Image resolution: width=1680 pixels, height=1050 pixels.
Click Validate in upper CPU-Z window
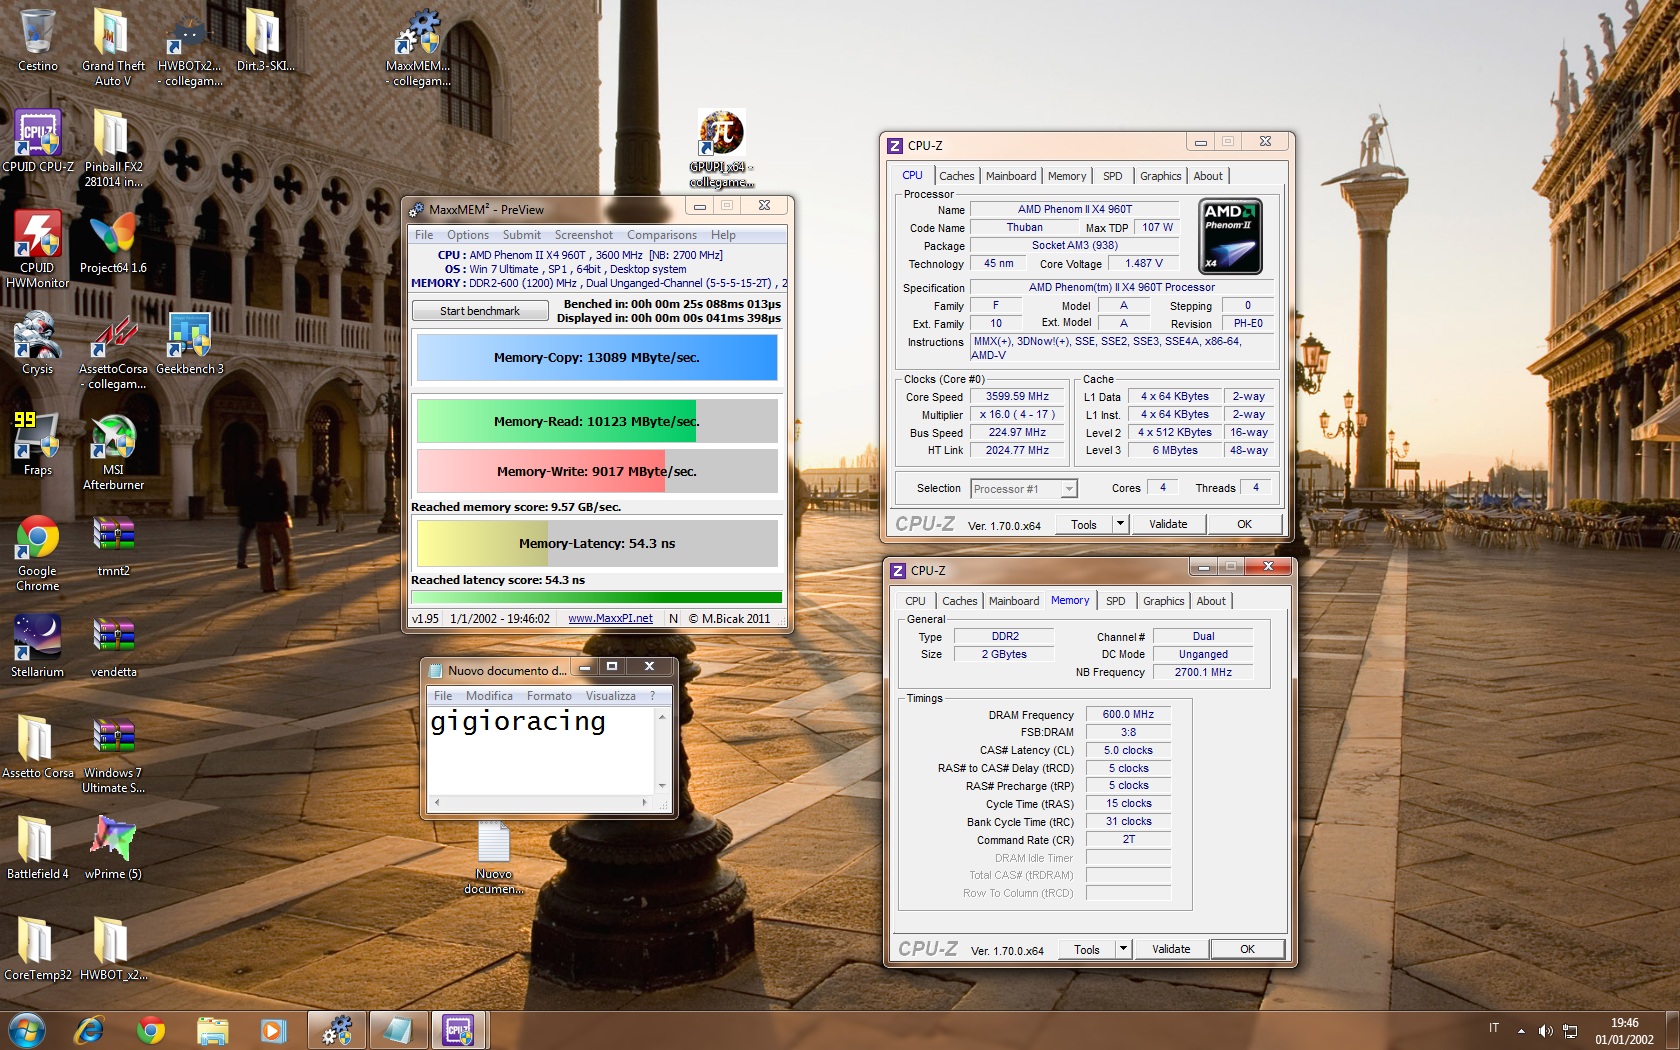[x=1168, y=524]
